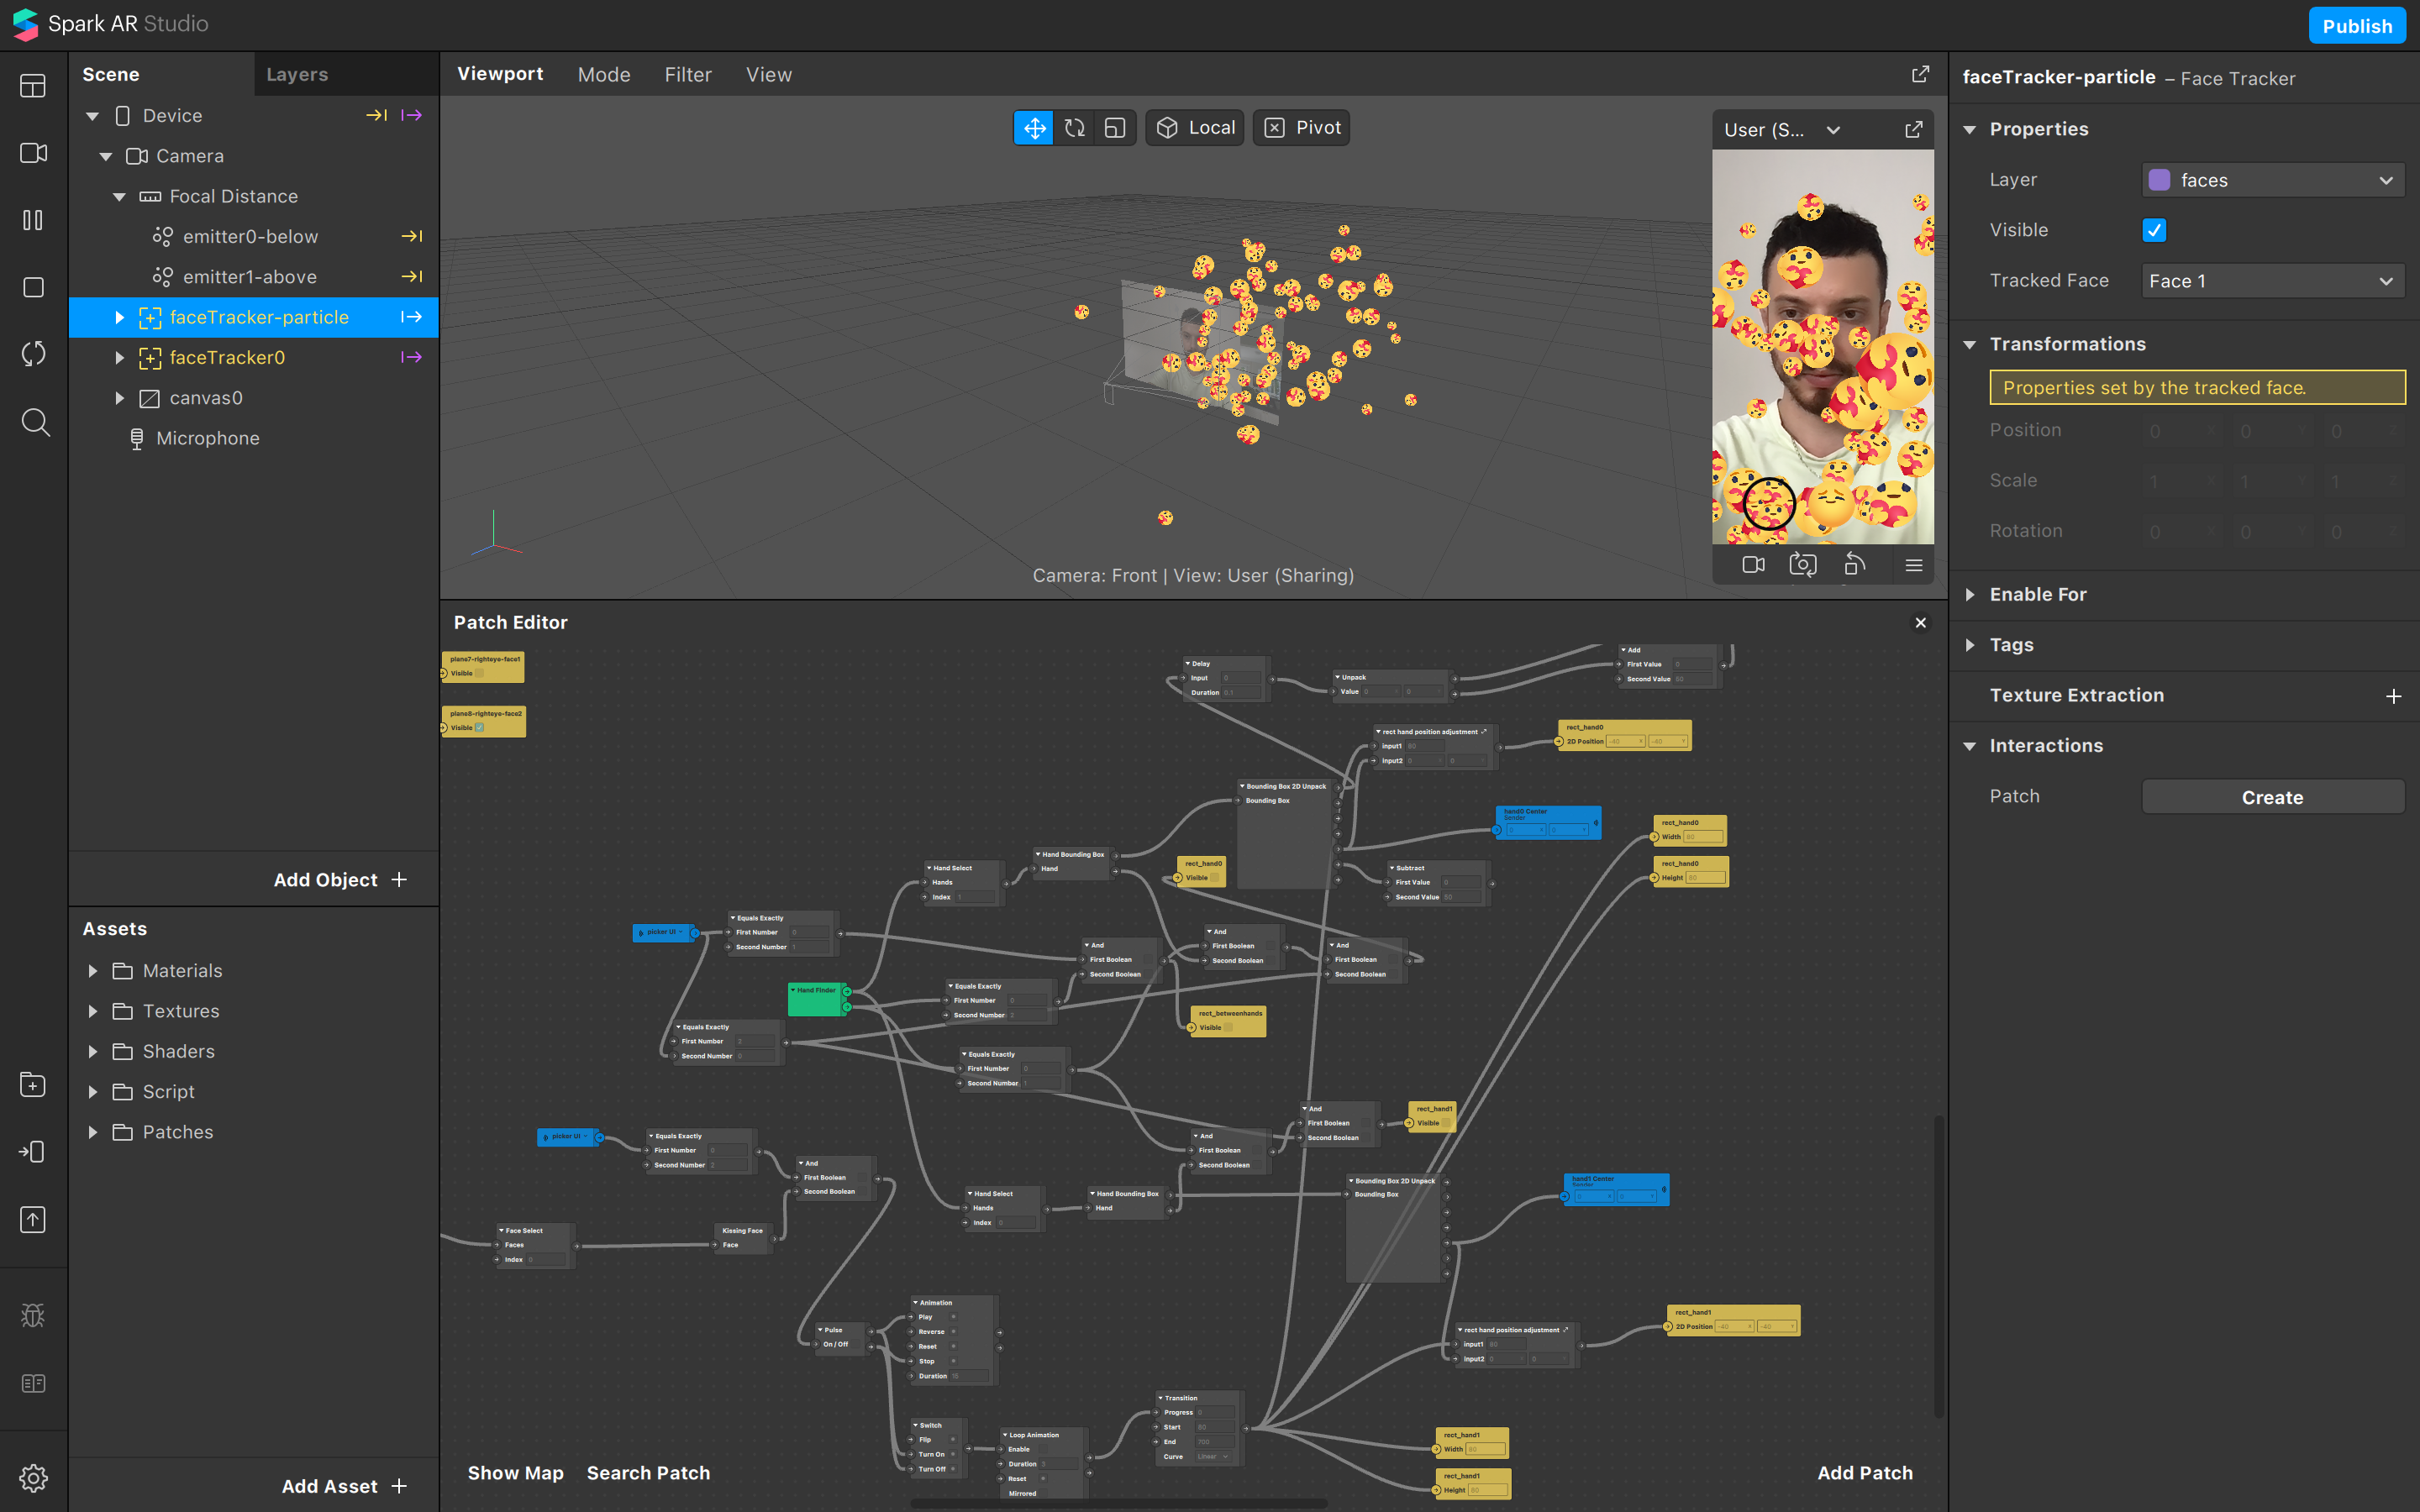Viewport: 2420px width, 1512px height.
Task: Toggle Visible checkbox on rect_betweenhands patch
Action: 1229,1028
